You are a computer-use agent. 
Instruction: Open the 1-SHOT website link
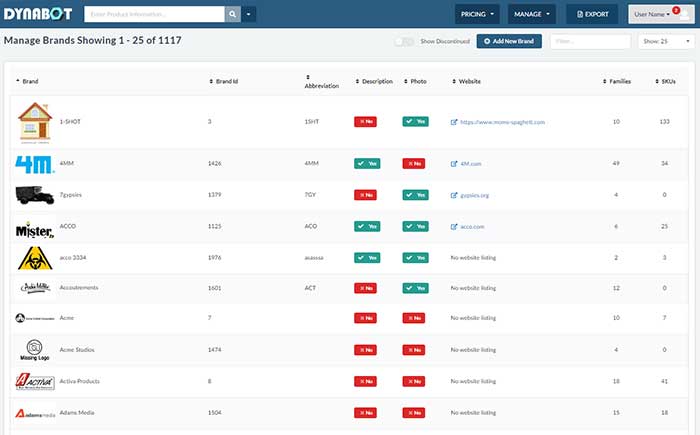tap(502, 122)
